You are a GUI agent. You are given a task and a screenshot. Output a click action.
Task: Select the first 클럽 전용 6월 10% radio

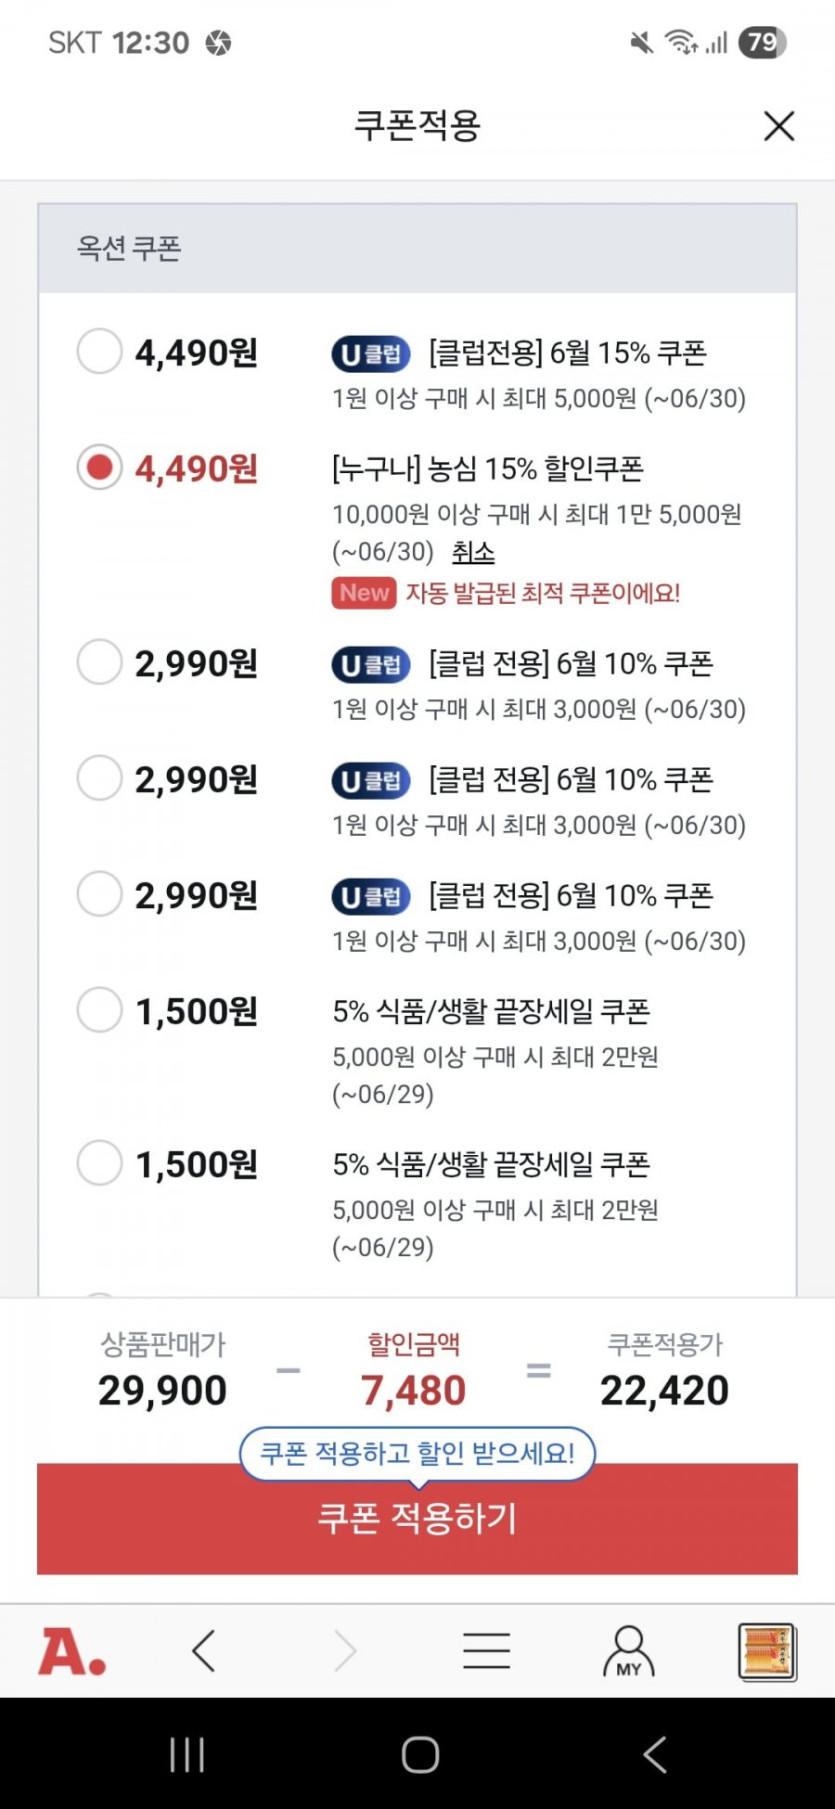99,662
